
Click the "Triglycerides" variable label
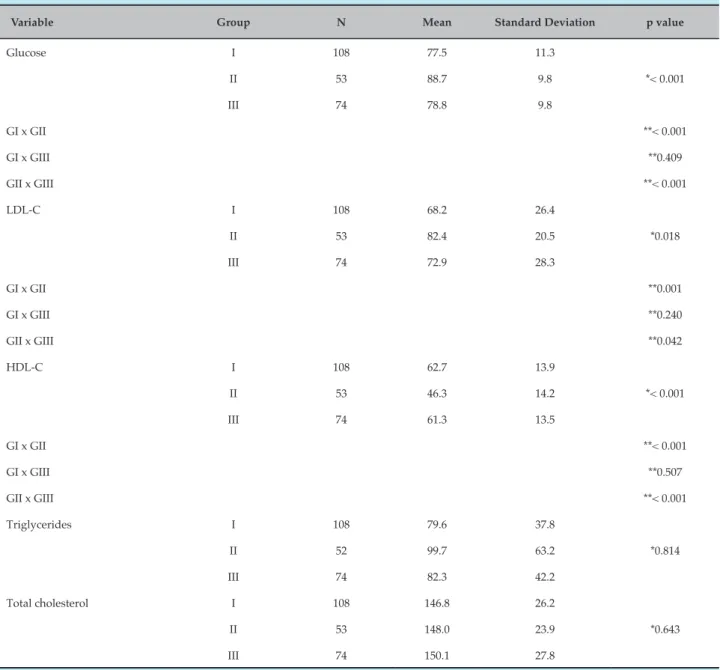point(39,525)
